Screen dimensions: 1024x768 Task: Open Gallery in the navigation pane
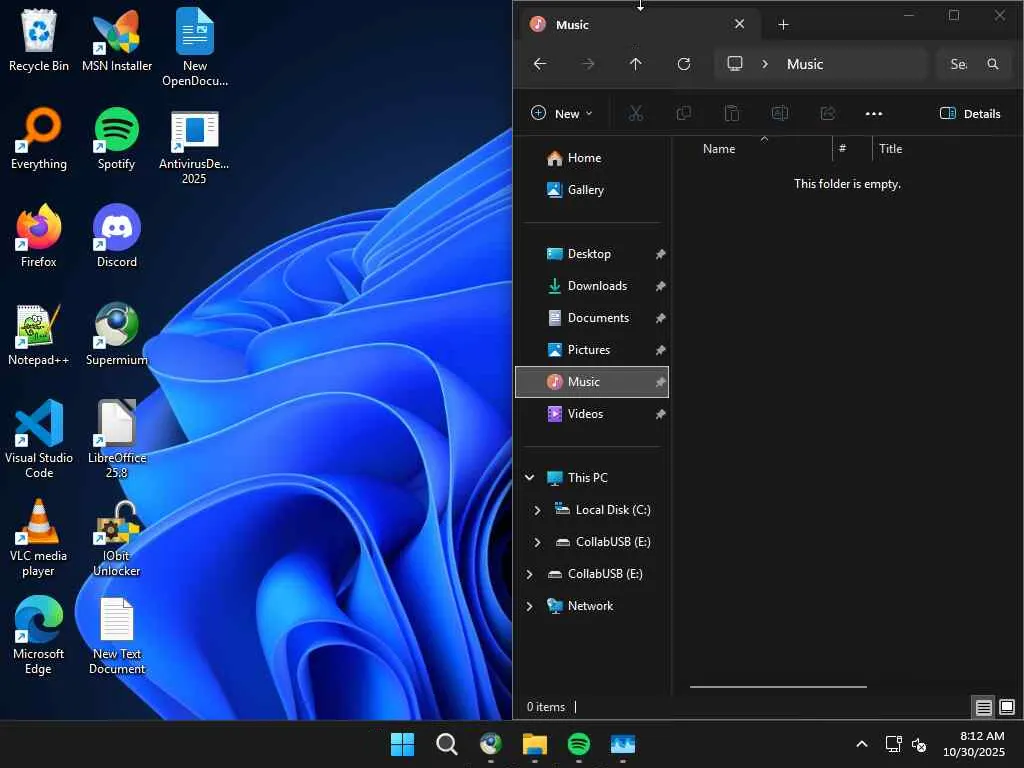pyautogui.click(x=592, y=190)
